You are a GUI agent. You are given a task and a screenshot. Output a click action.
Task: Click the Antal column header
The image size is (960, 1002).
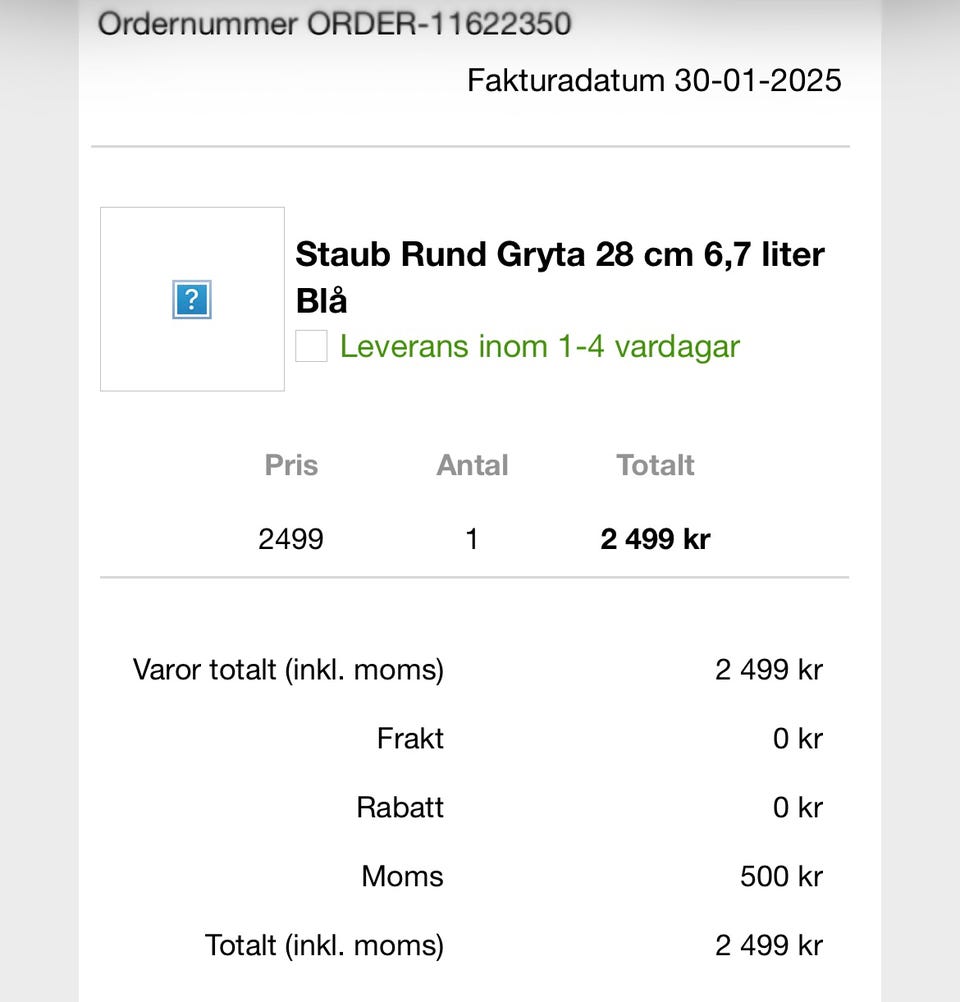(472, 465)
